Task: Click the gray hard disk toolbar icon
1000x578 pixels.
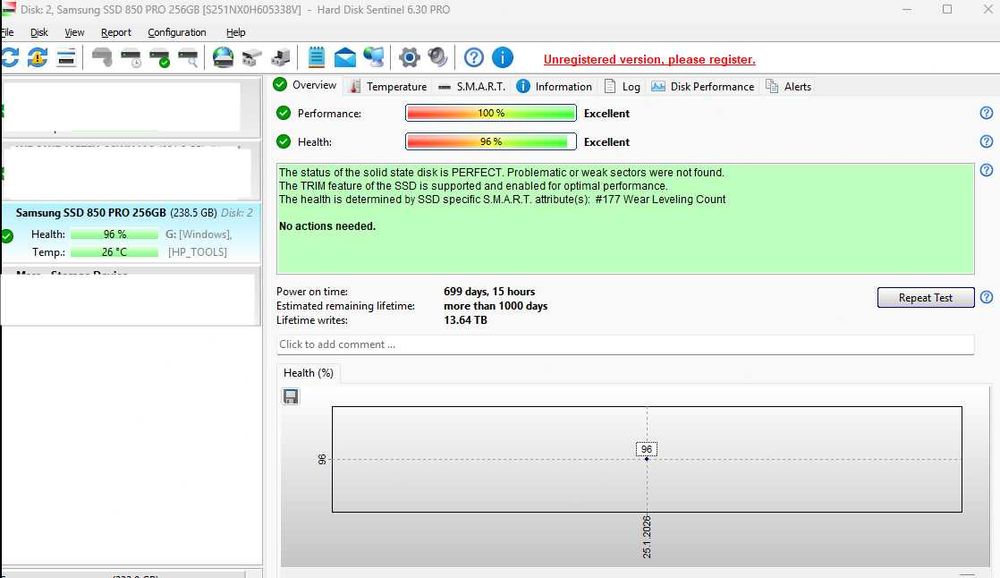Action: coord(102,57)
